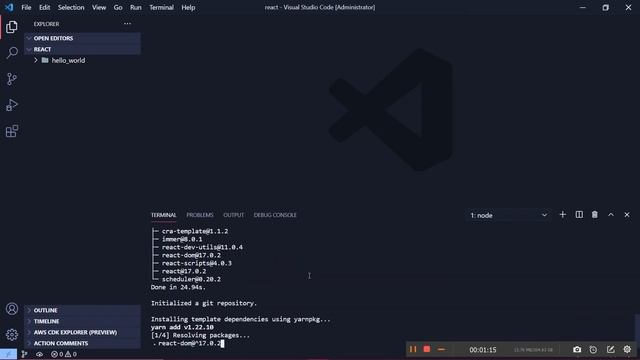
Task: Open the recorder timer clock icon
Action: (593, 349)
